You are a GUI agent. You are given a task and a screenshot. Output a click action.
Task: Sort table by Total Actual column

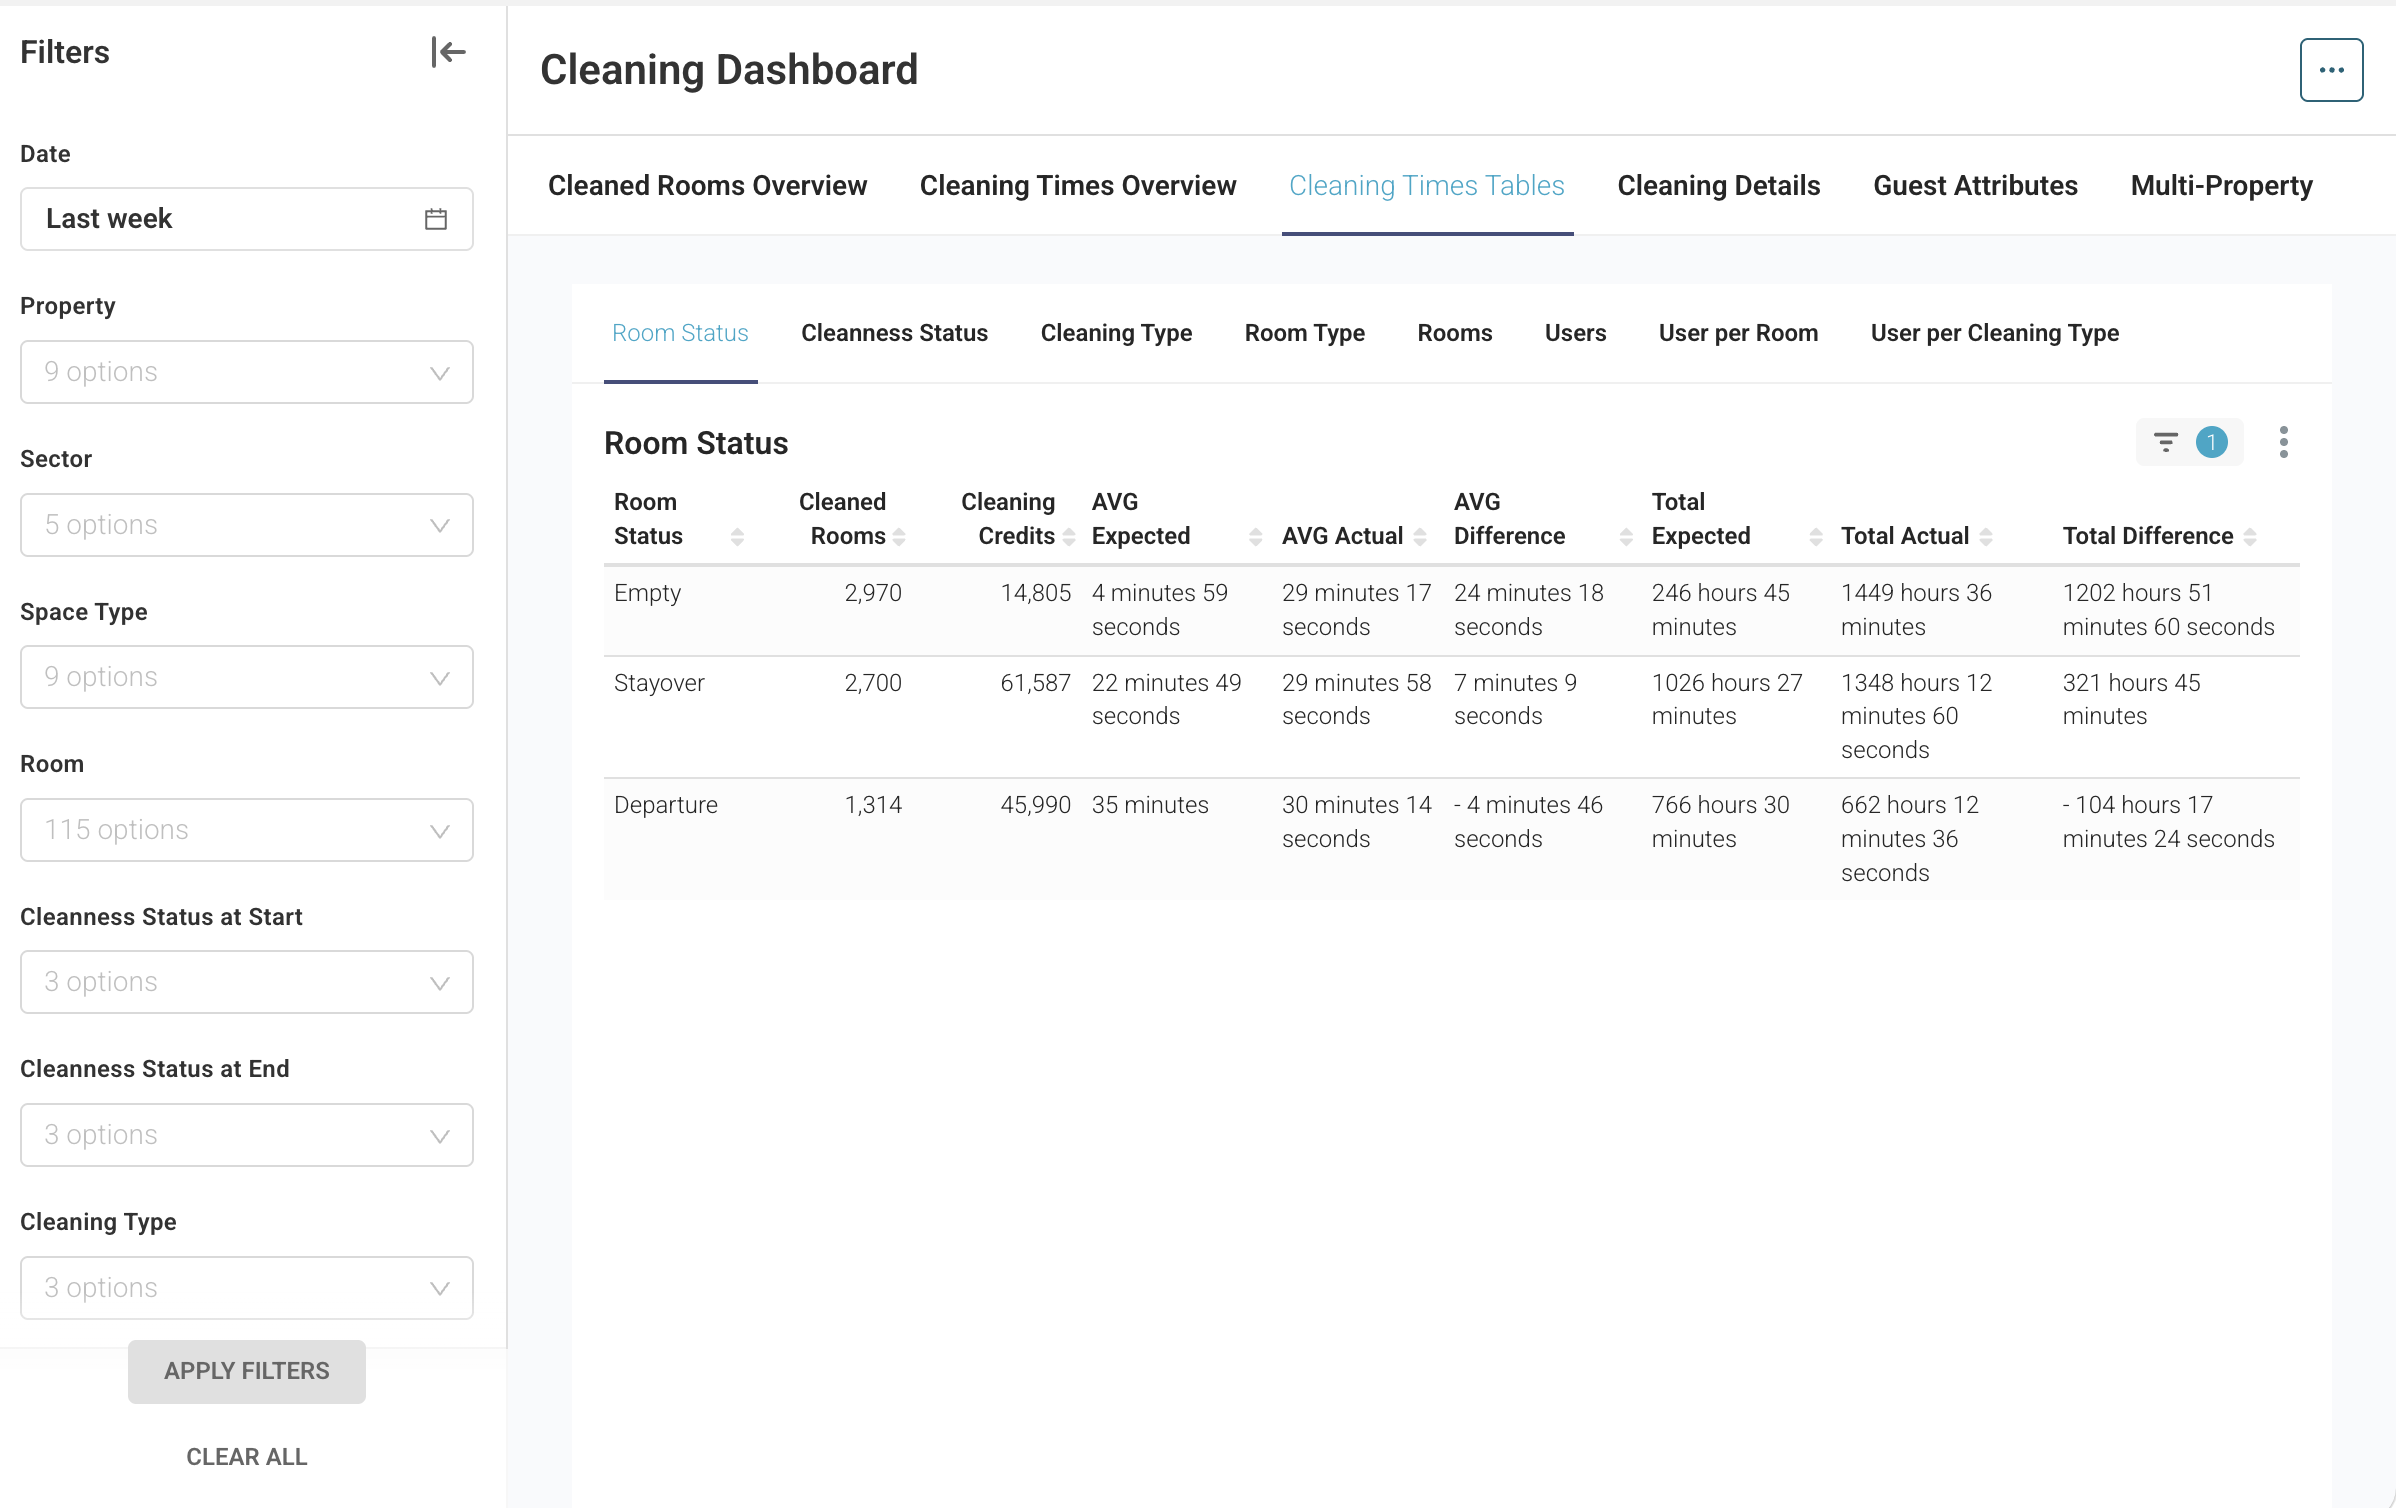[x=1986, y=537]
